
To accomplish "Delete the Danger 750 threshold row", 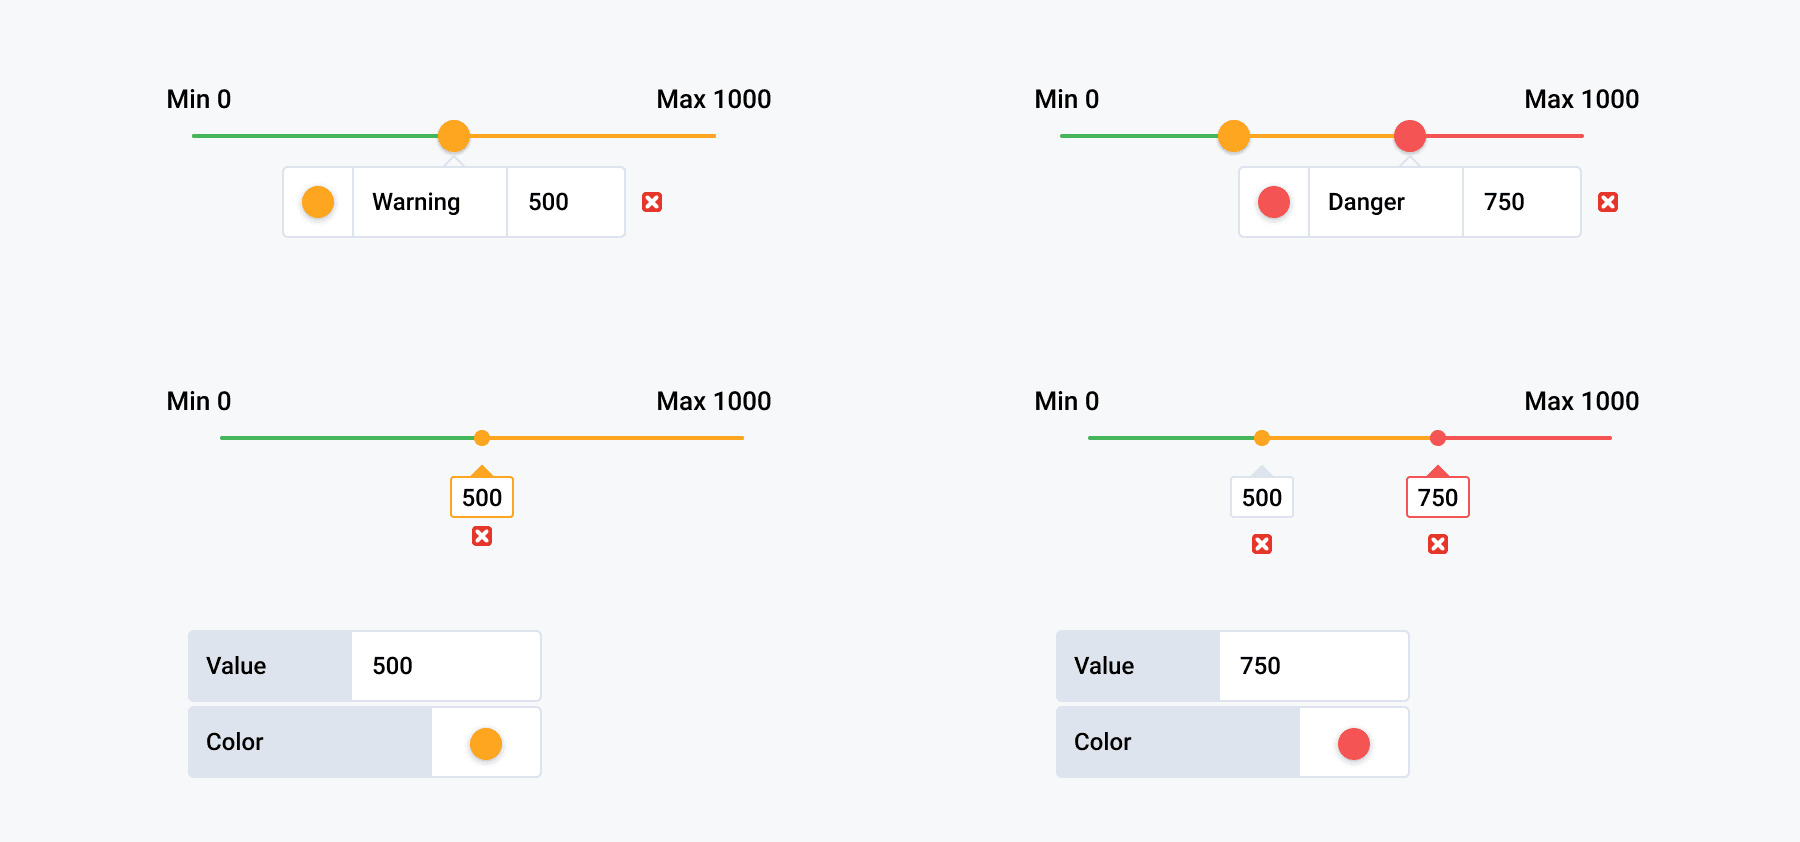I will coord(1608,202).
